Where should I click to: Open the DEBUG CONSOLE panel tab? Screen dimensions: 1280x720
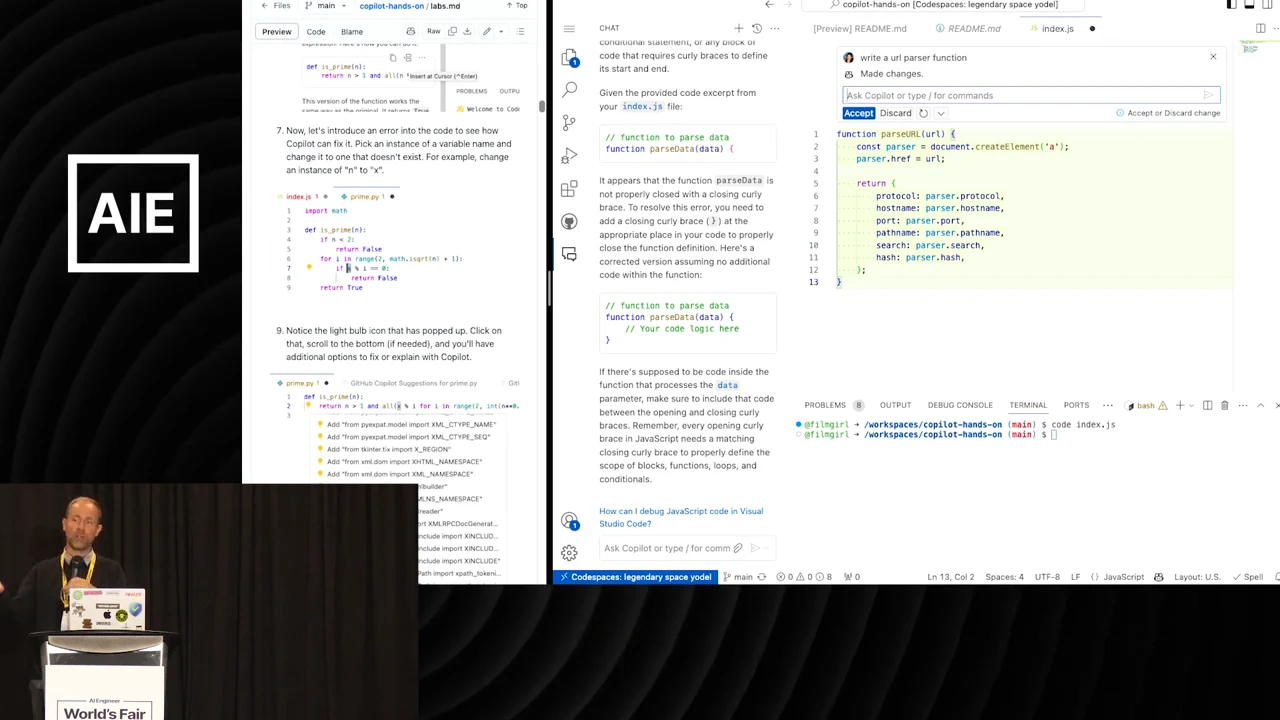point(960,405)
